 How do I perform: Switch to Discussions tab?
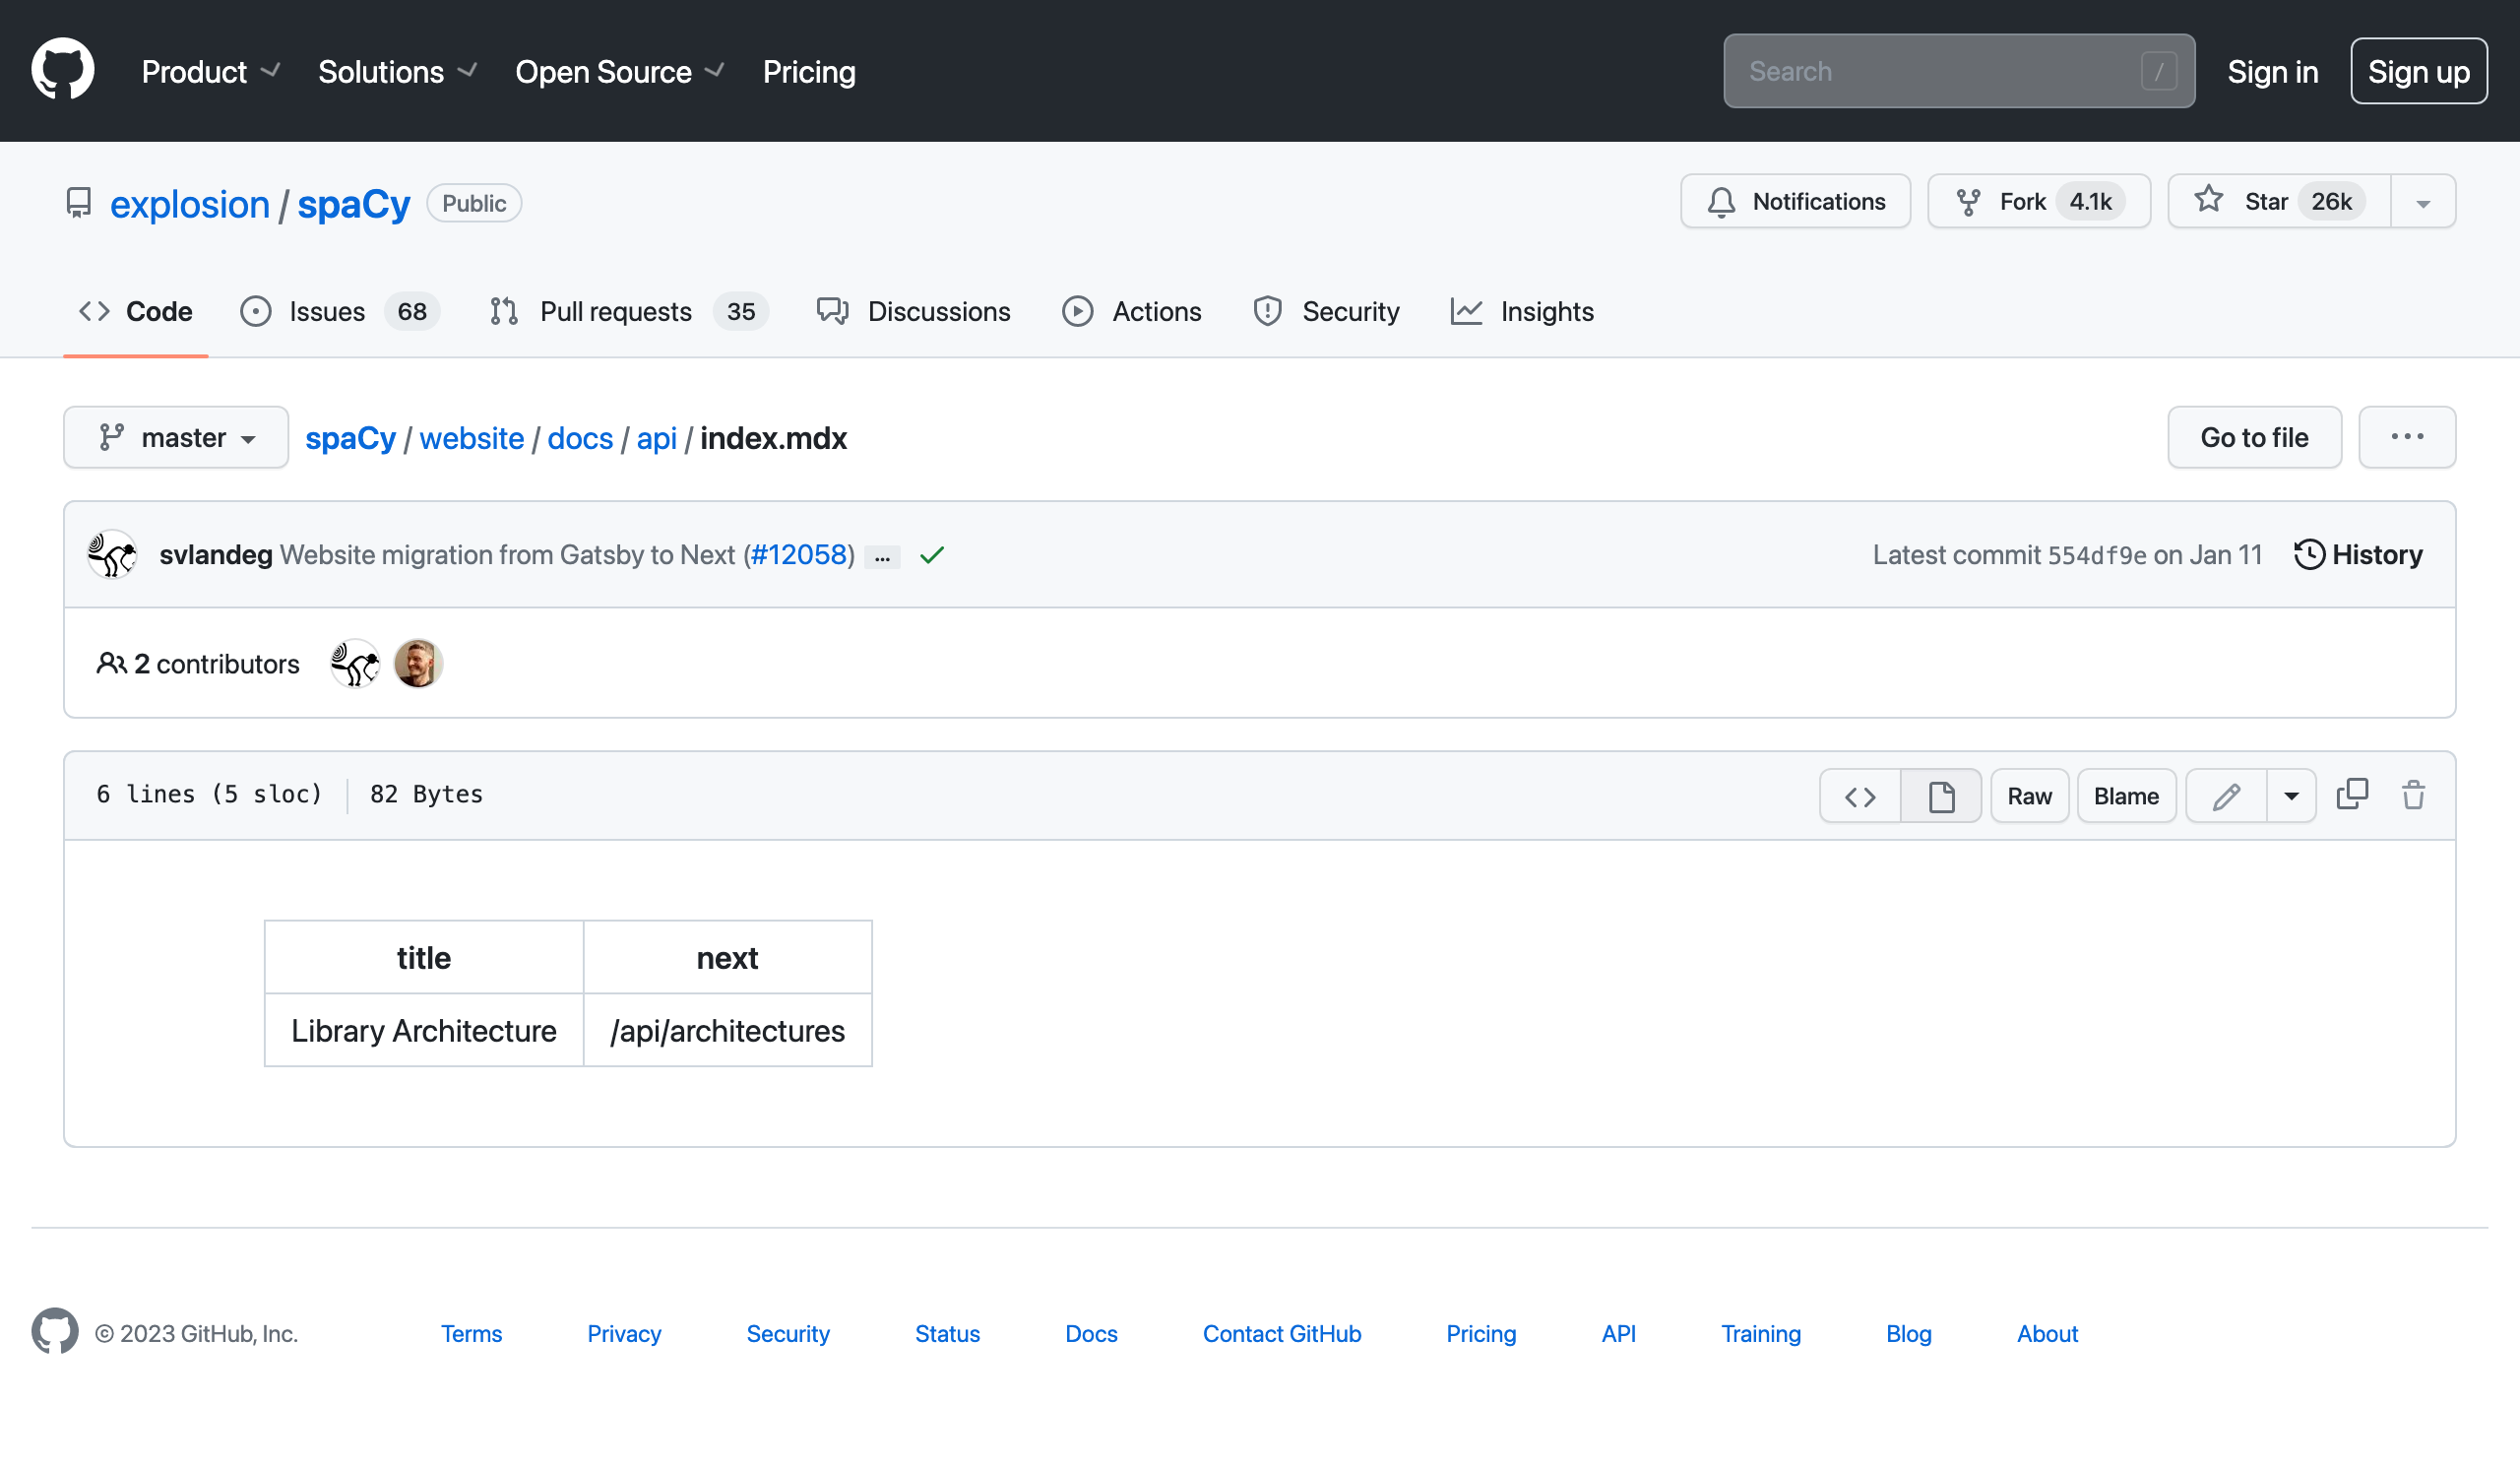[914, 311]
